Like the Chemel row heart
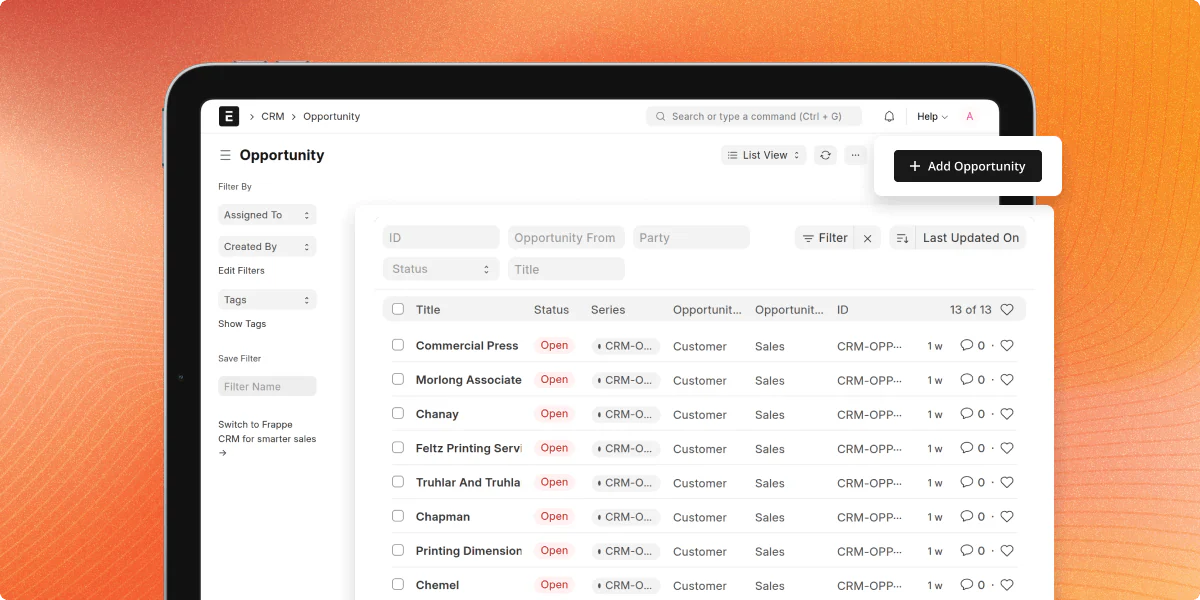The width and height of the screenshot is (1200, 600). pos(1007,585)
